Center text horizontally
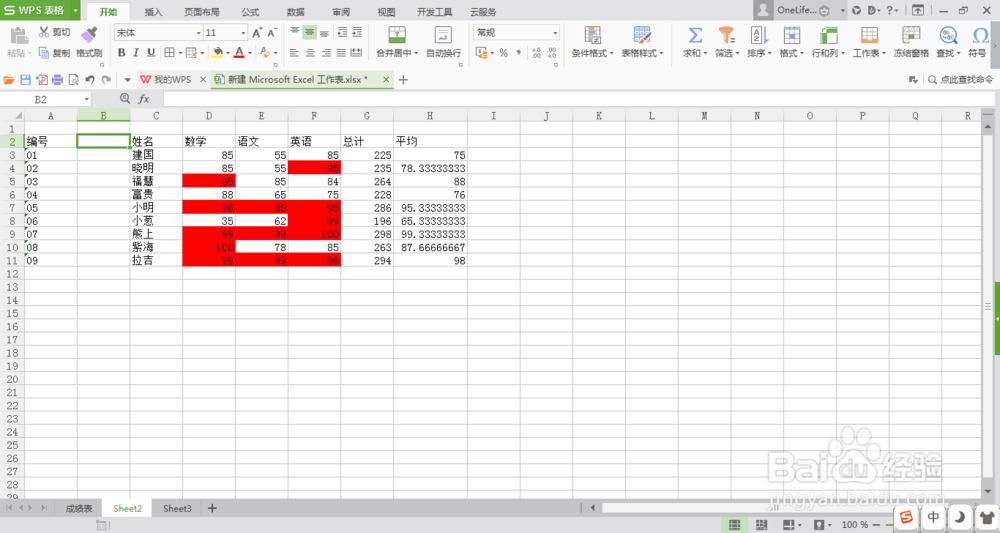 pos(310,53)
